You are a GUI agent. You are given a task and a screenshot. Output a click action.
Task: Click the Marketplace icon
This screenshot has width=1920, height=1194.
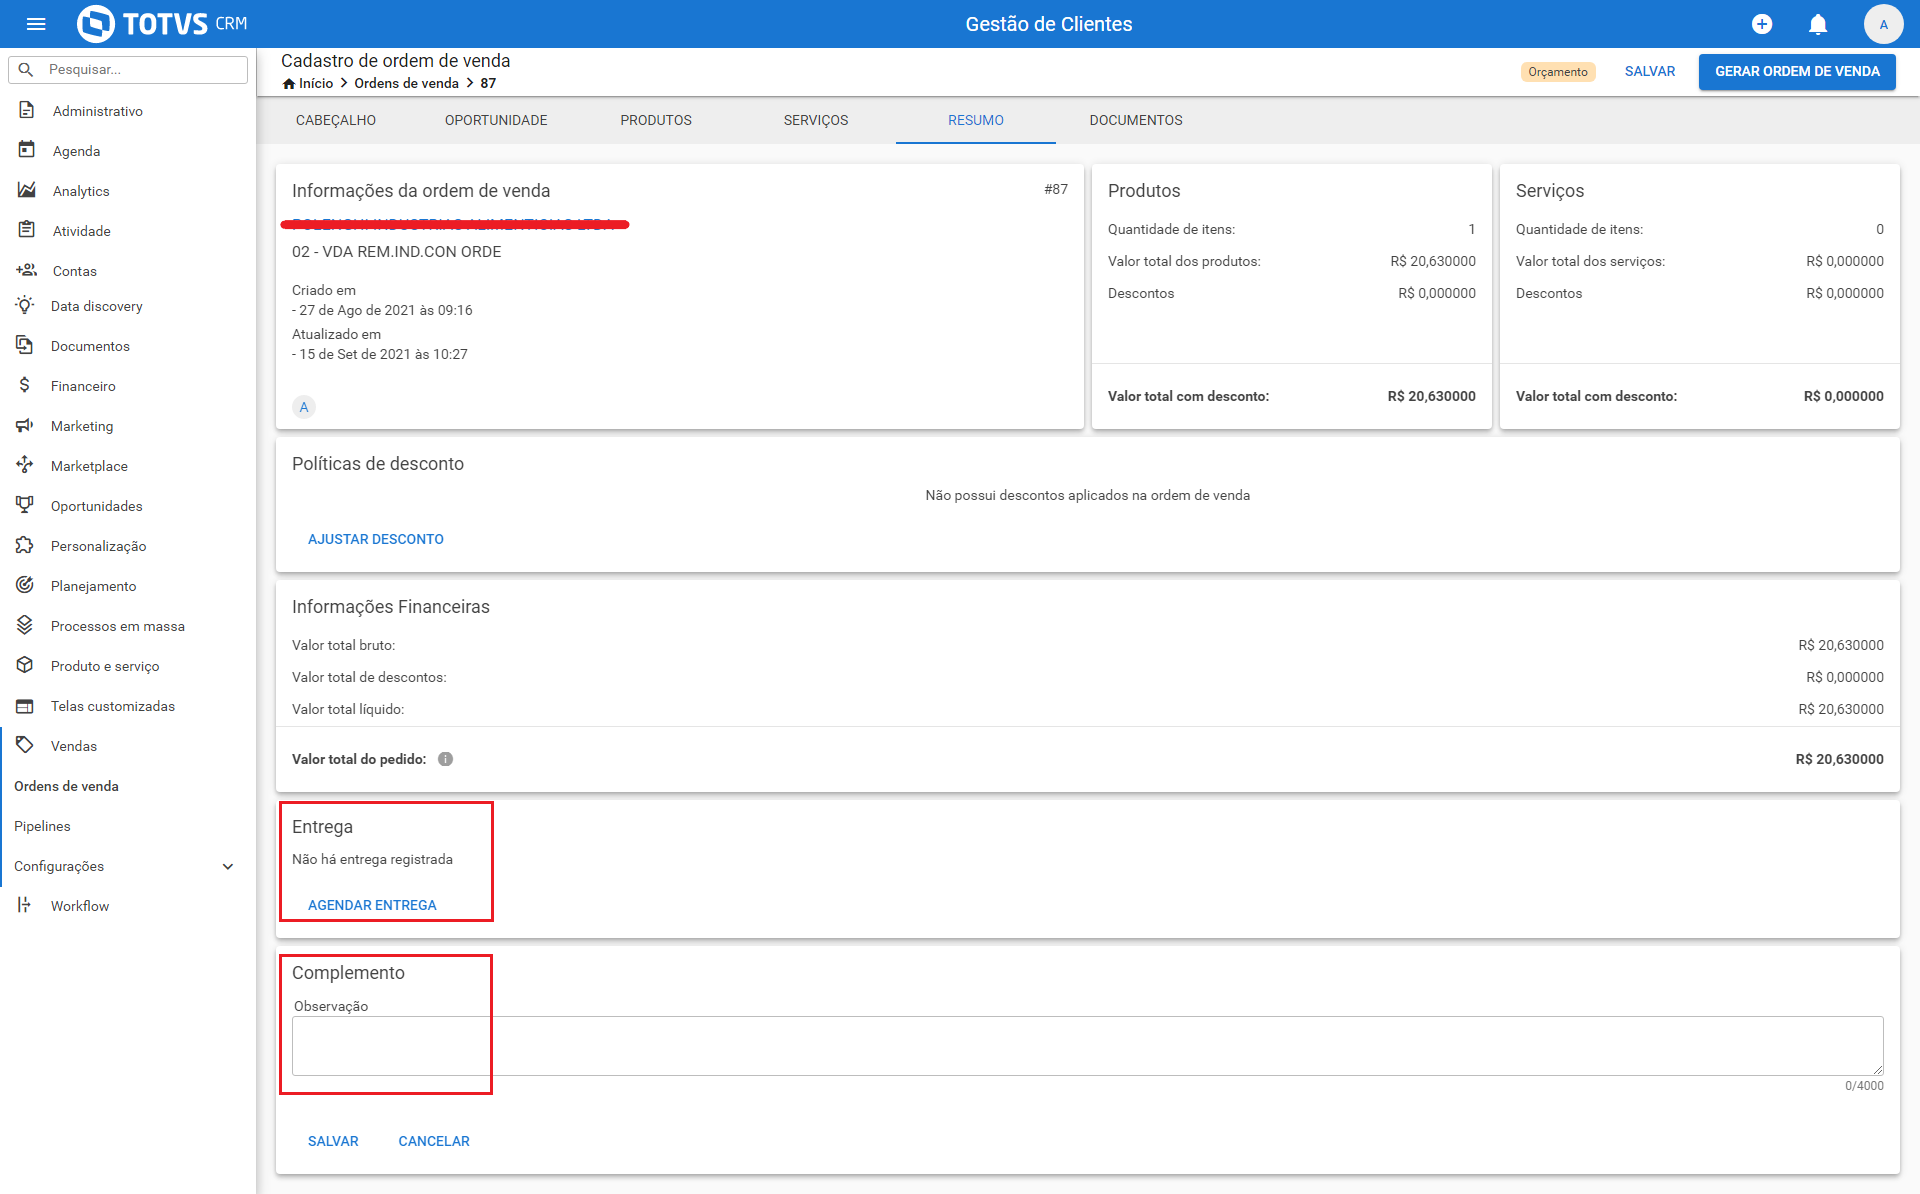coord(25,465)
